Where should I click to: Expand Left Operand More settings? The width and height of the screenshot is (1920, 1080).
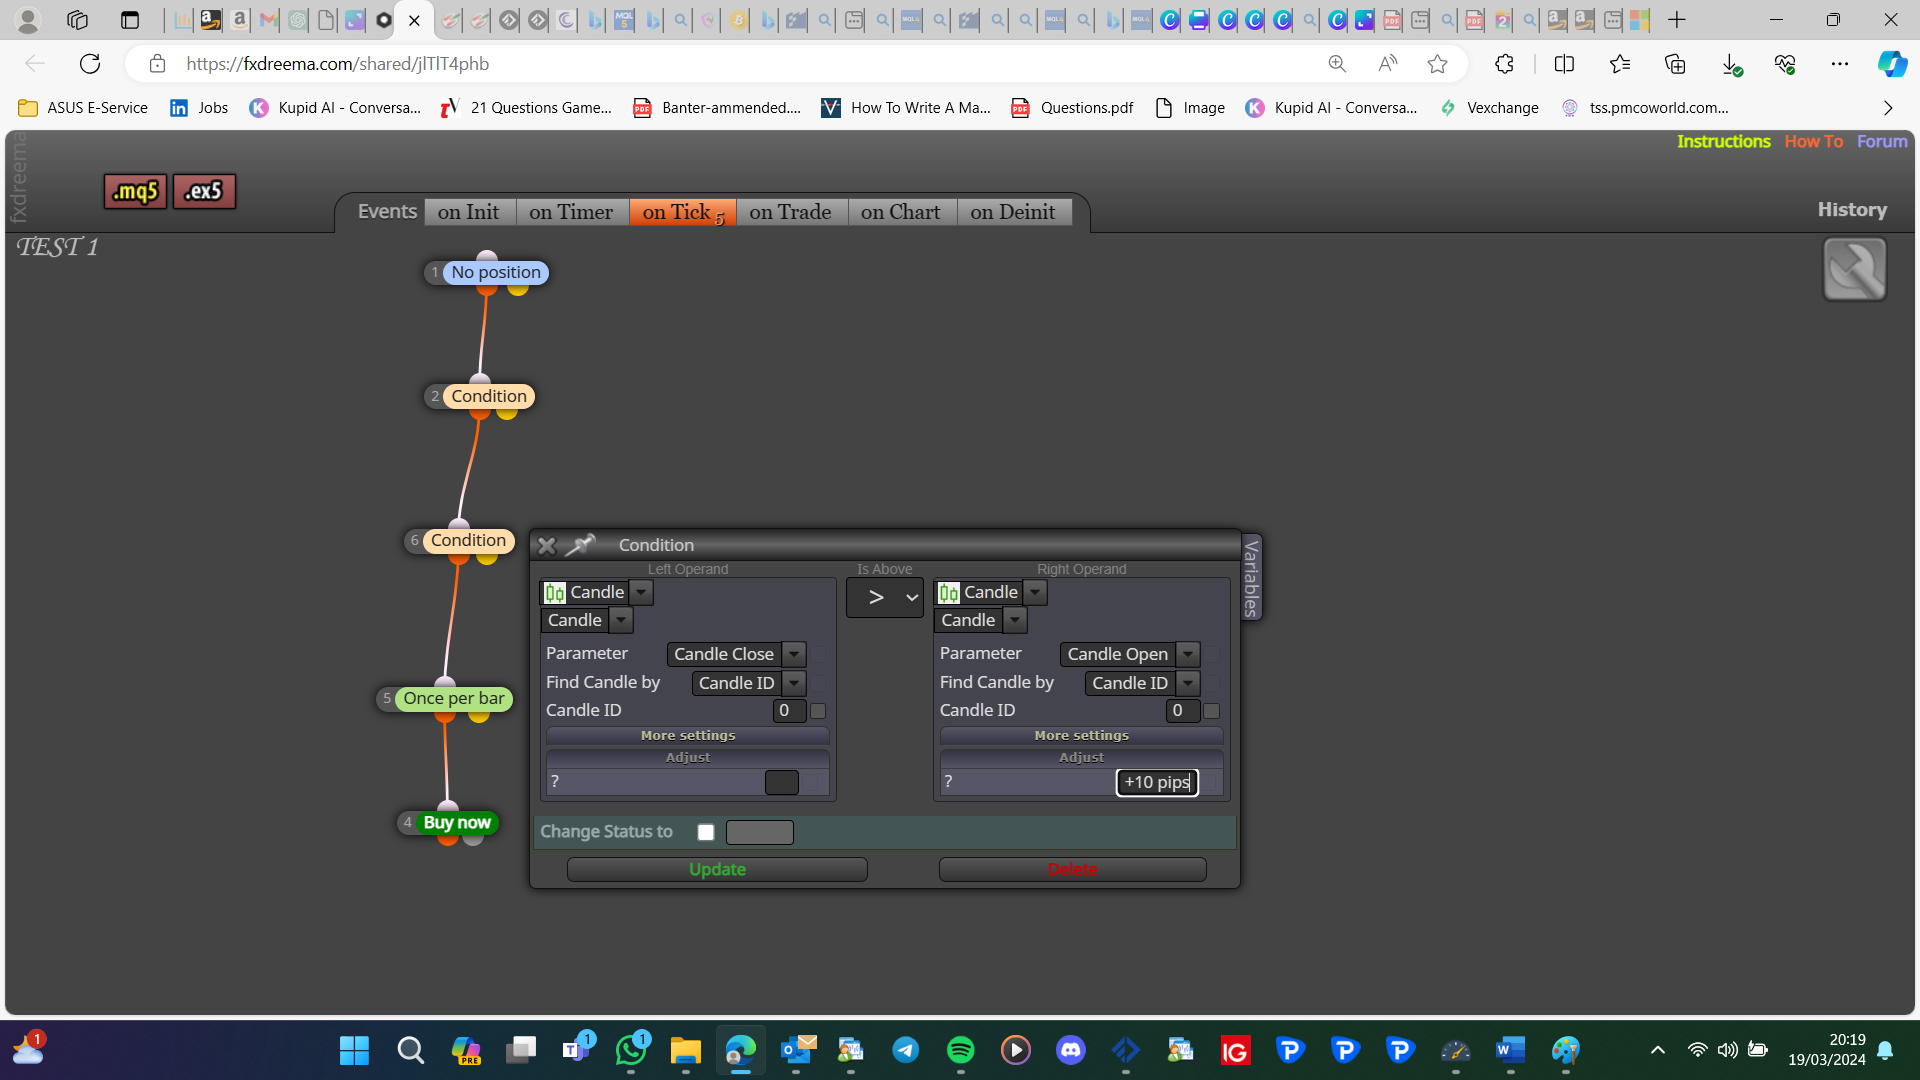point(688,736)
